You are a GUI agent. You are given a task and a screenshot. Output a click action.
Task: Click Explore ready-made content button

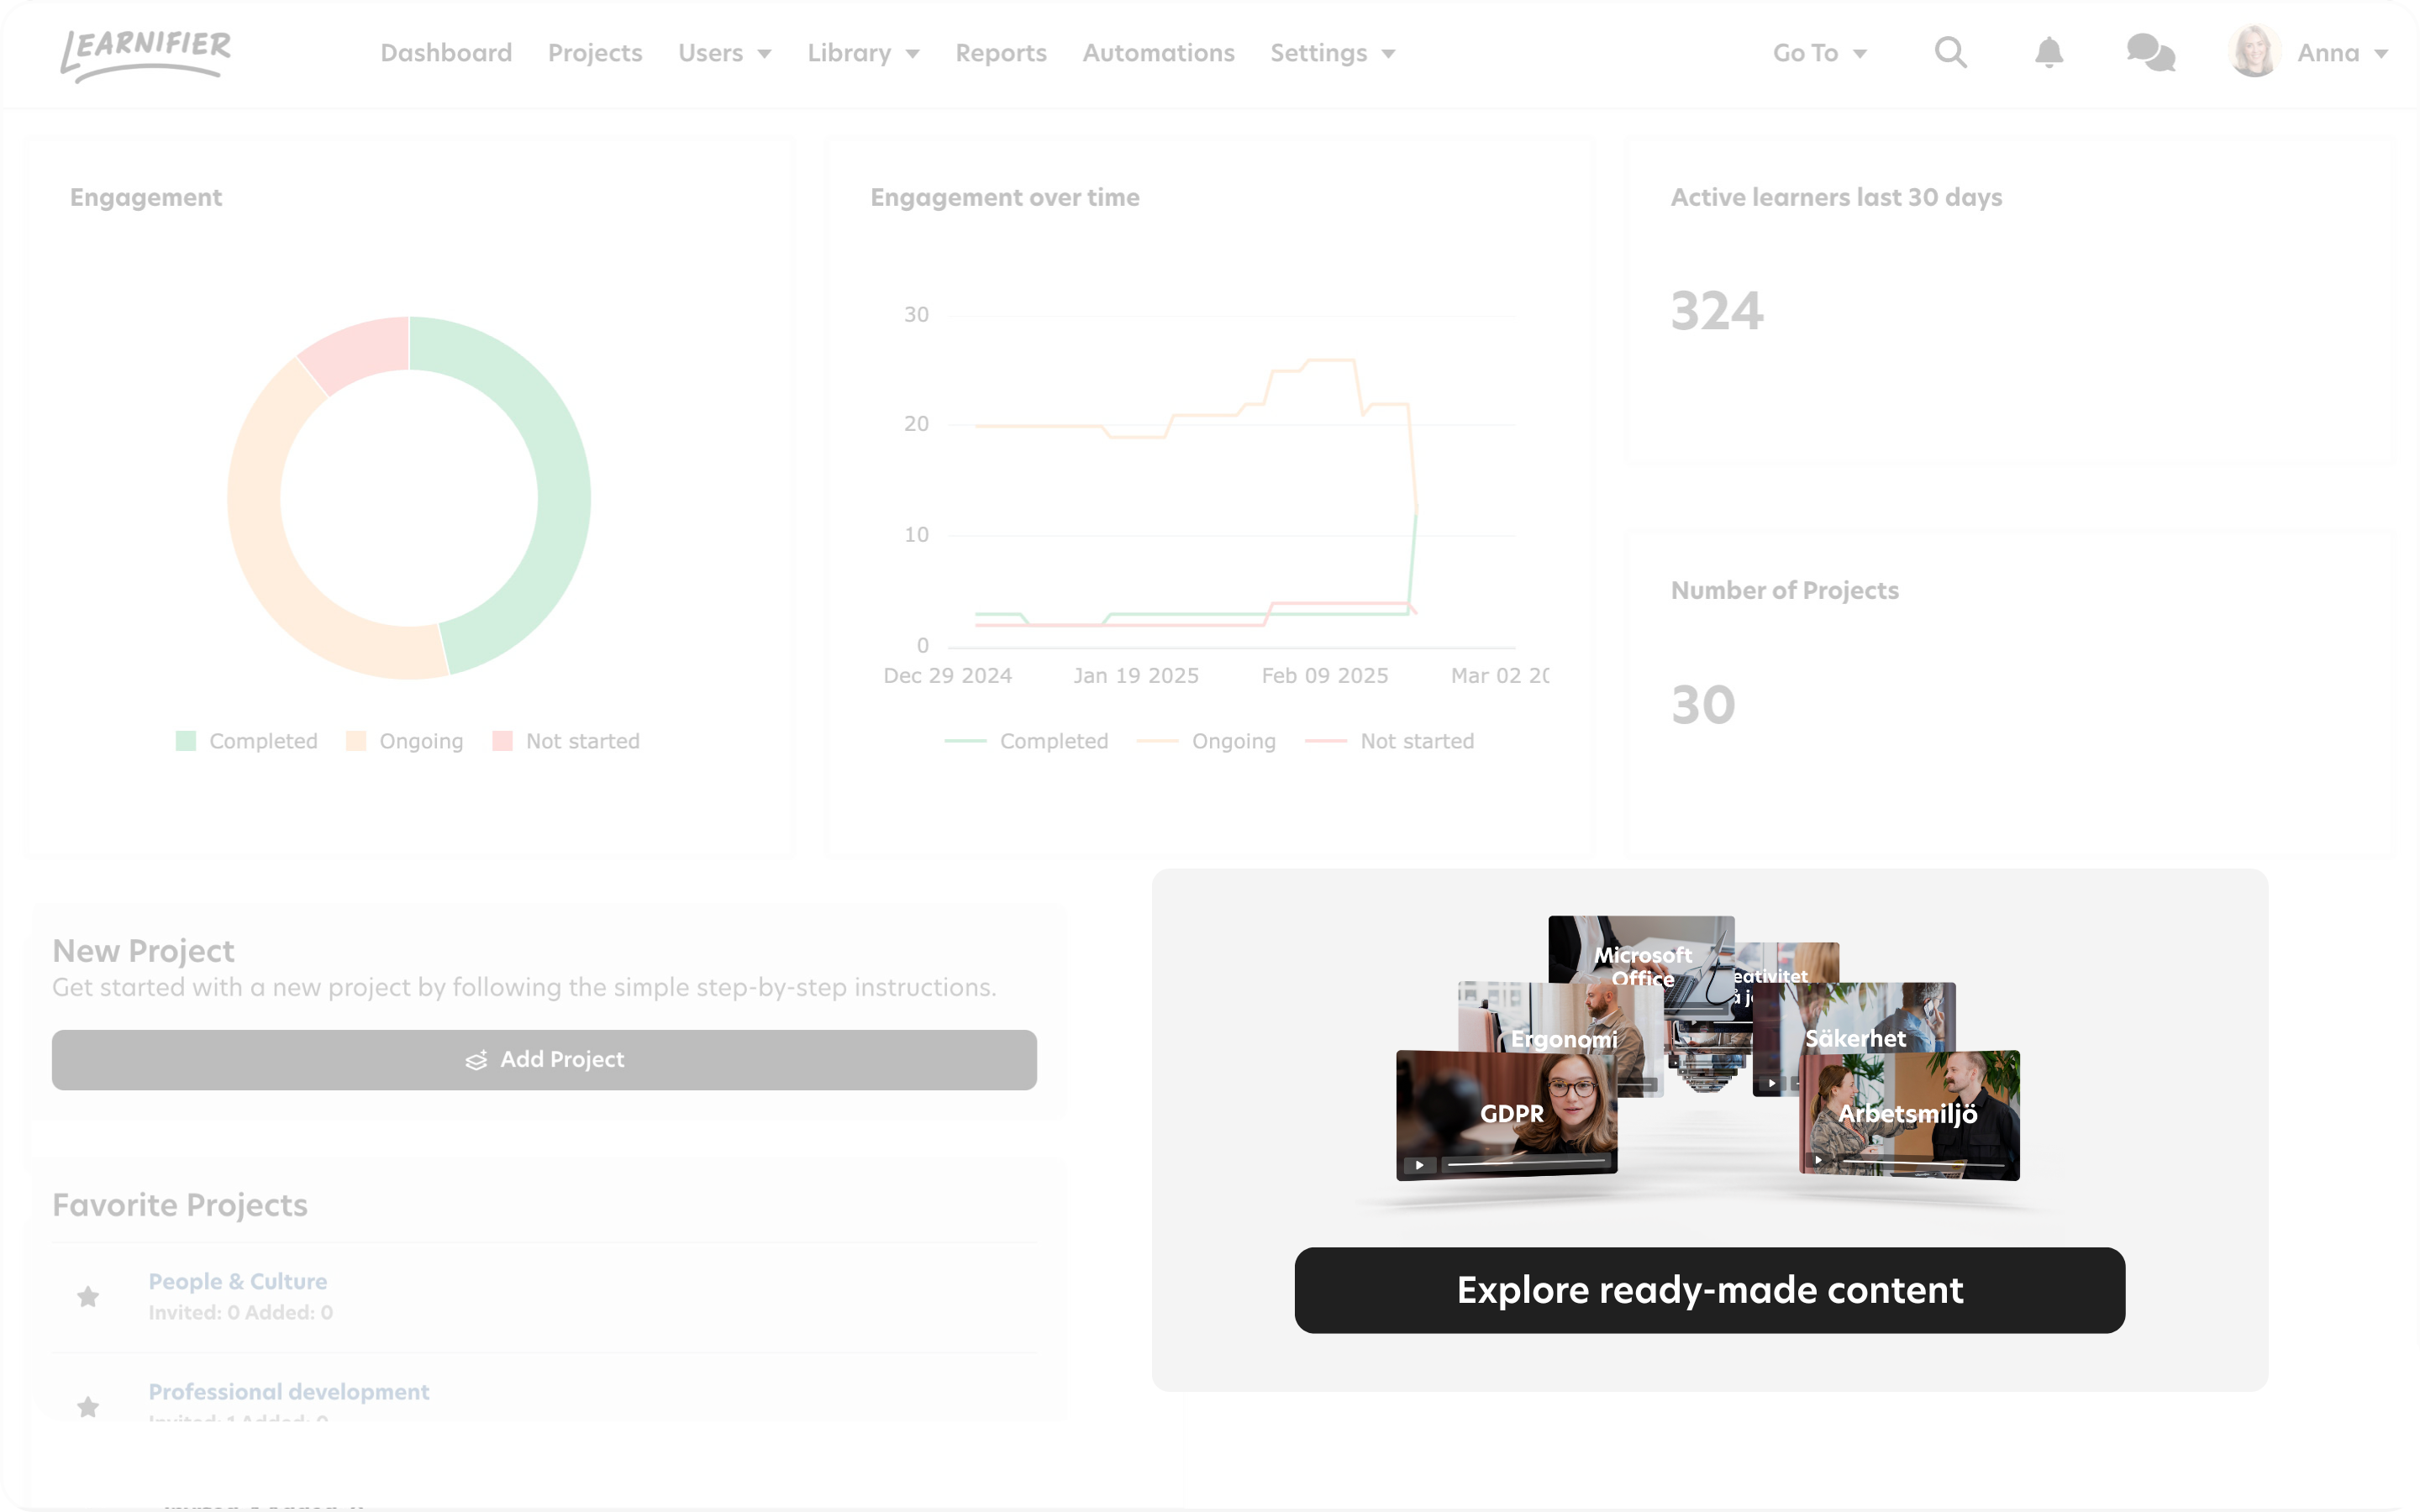pos(1709,1290)
